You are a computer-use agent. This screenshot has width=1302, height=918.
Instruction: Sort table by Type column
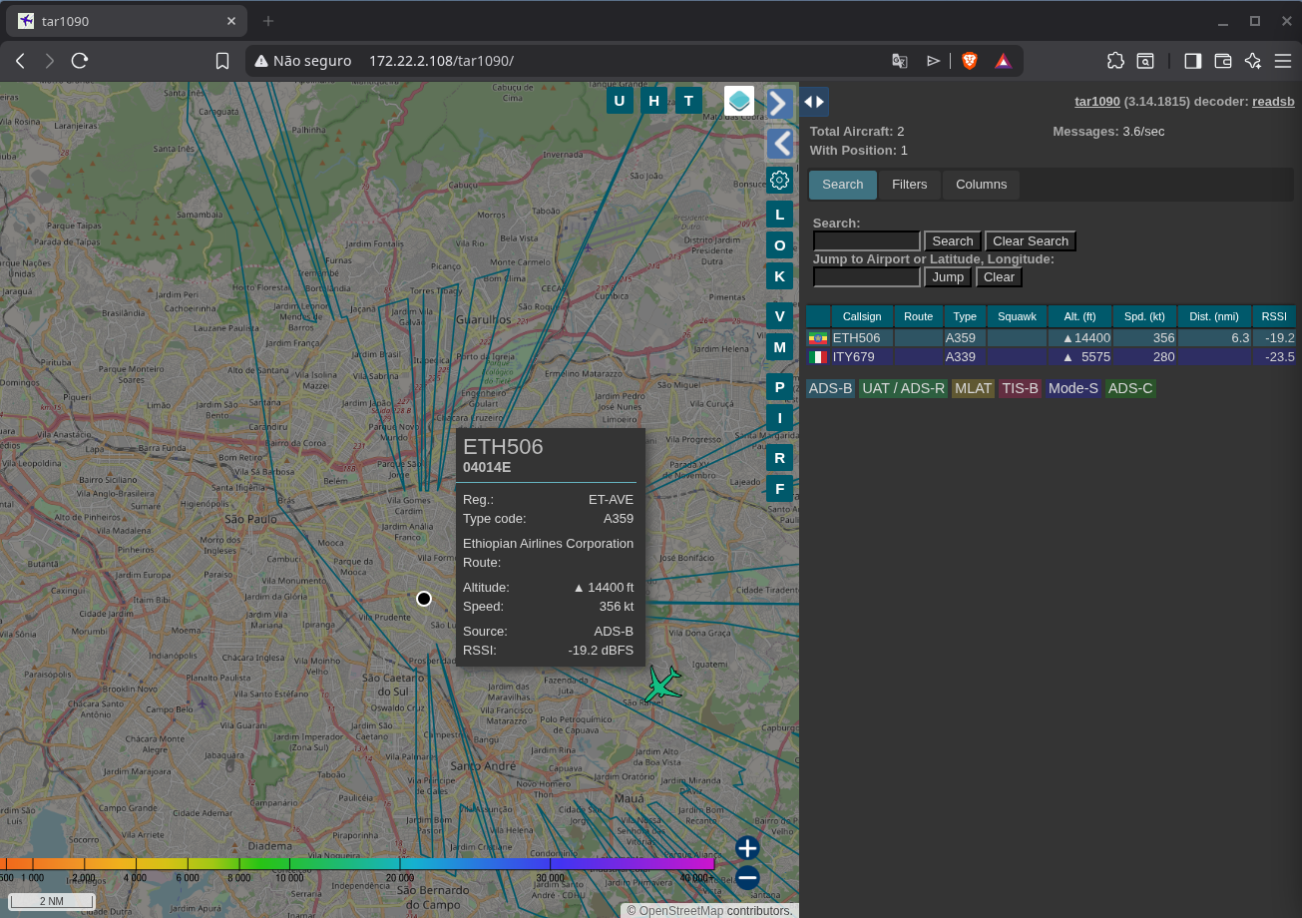965,317
